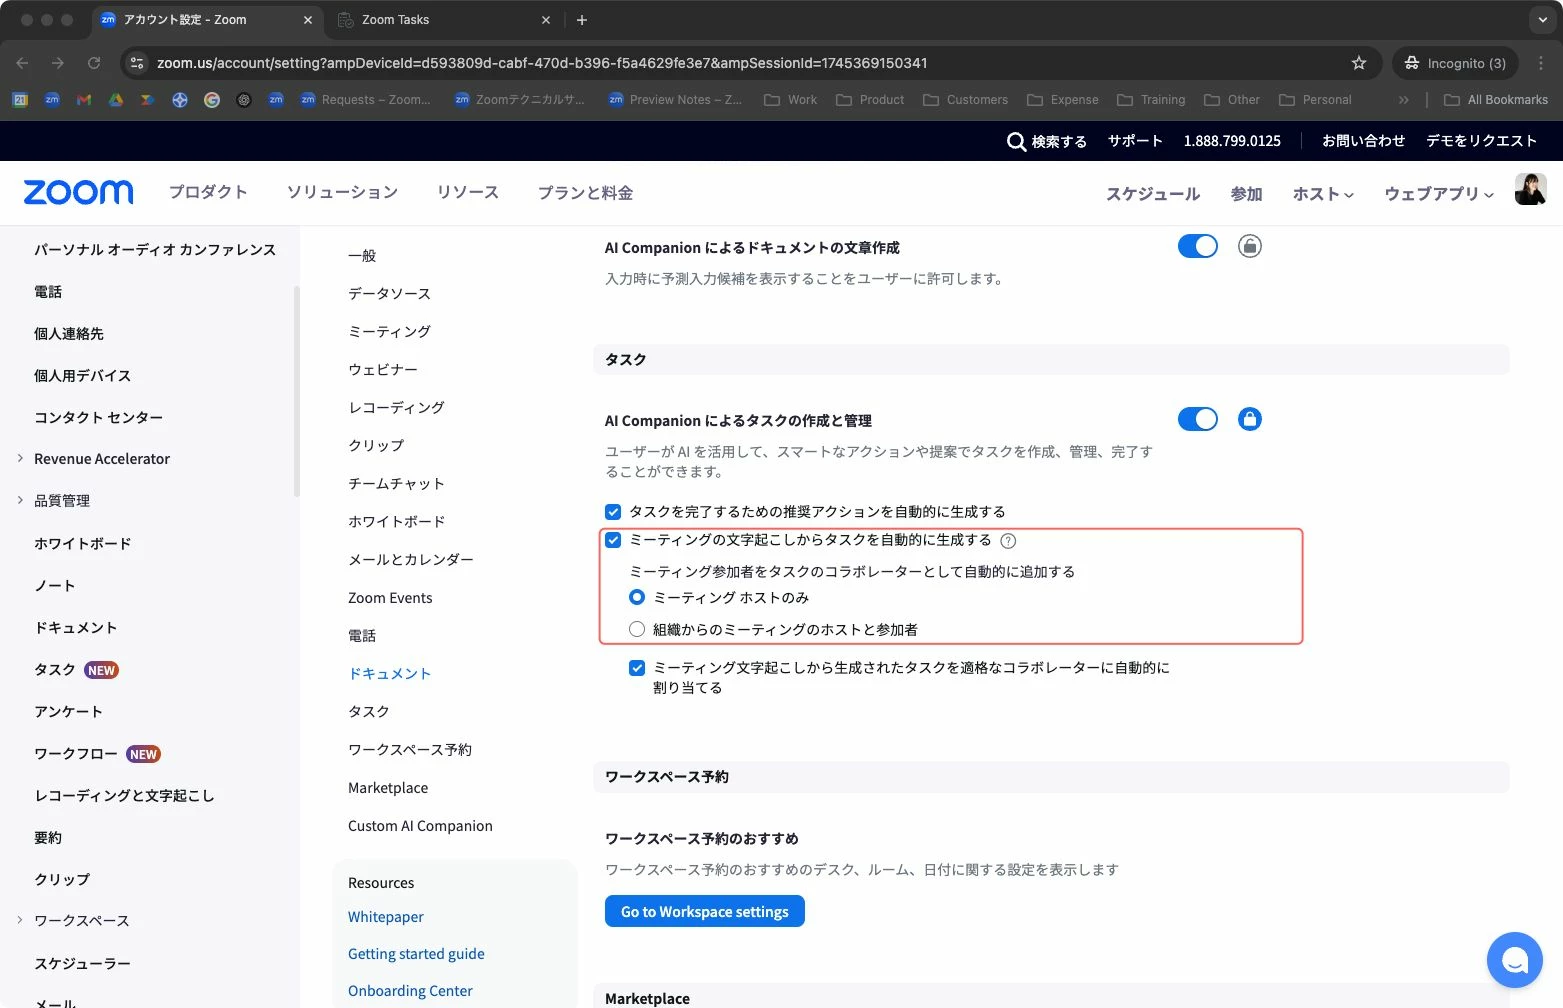Toggle AI Companion task creation and management switch
The image size is (1563, 1008).
1197,419
